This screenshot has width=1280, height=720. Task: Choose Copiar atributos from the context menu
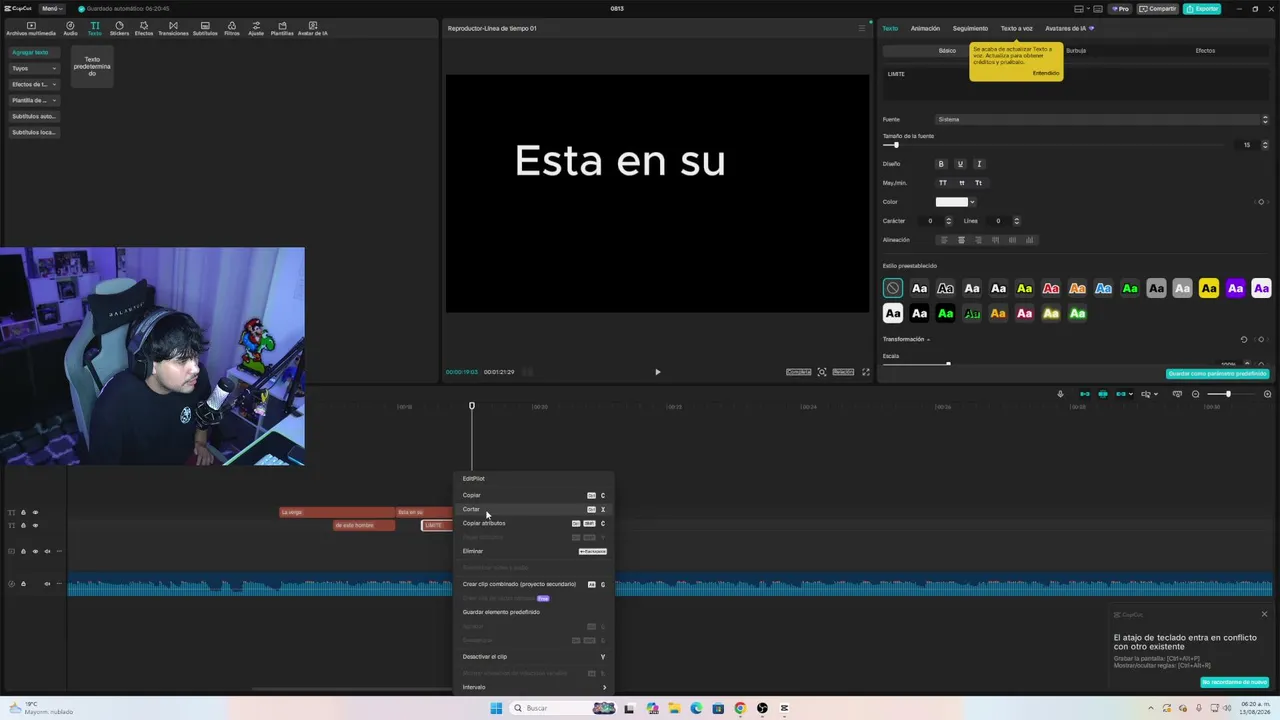pyautogui.click(x=534, y=523)
